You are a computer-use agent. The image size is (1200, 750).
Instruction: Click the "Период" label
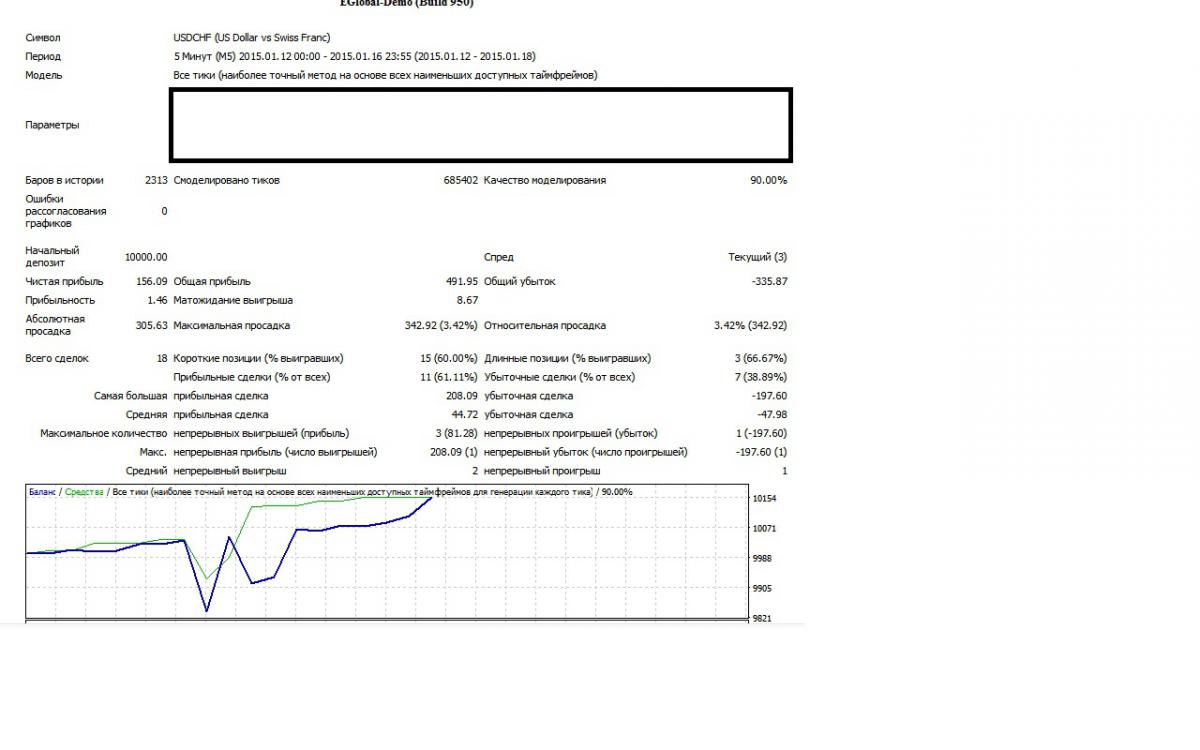click(x=43, y=57)
